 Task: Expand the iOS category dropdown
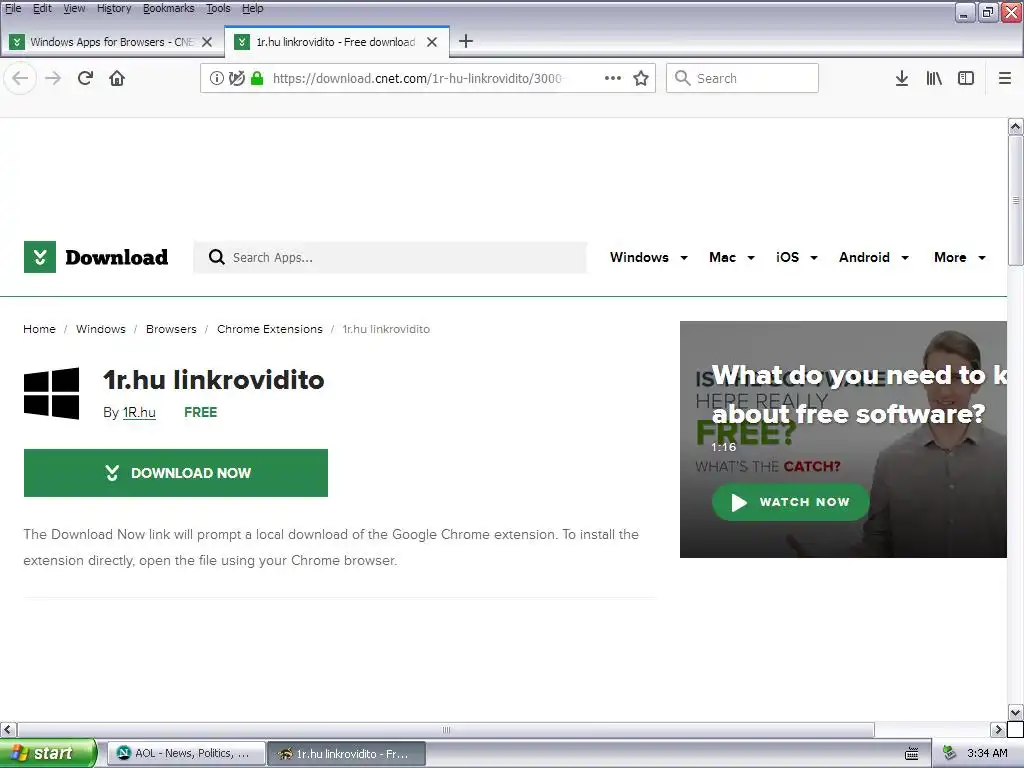tap(797, 257)
